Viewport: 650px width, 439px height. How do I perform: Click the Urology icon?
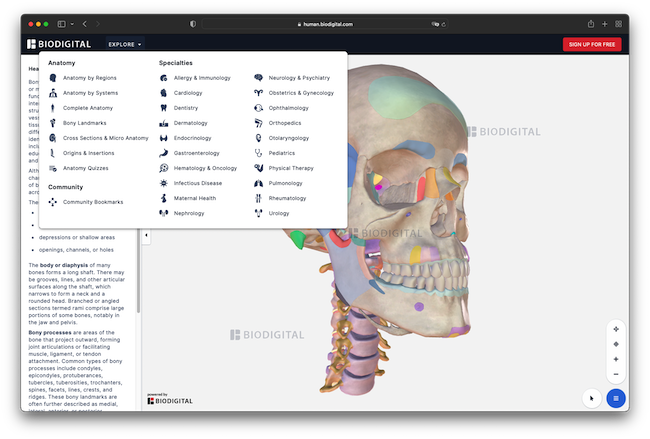tap(258, 213)
